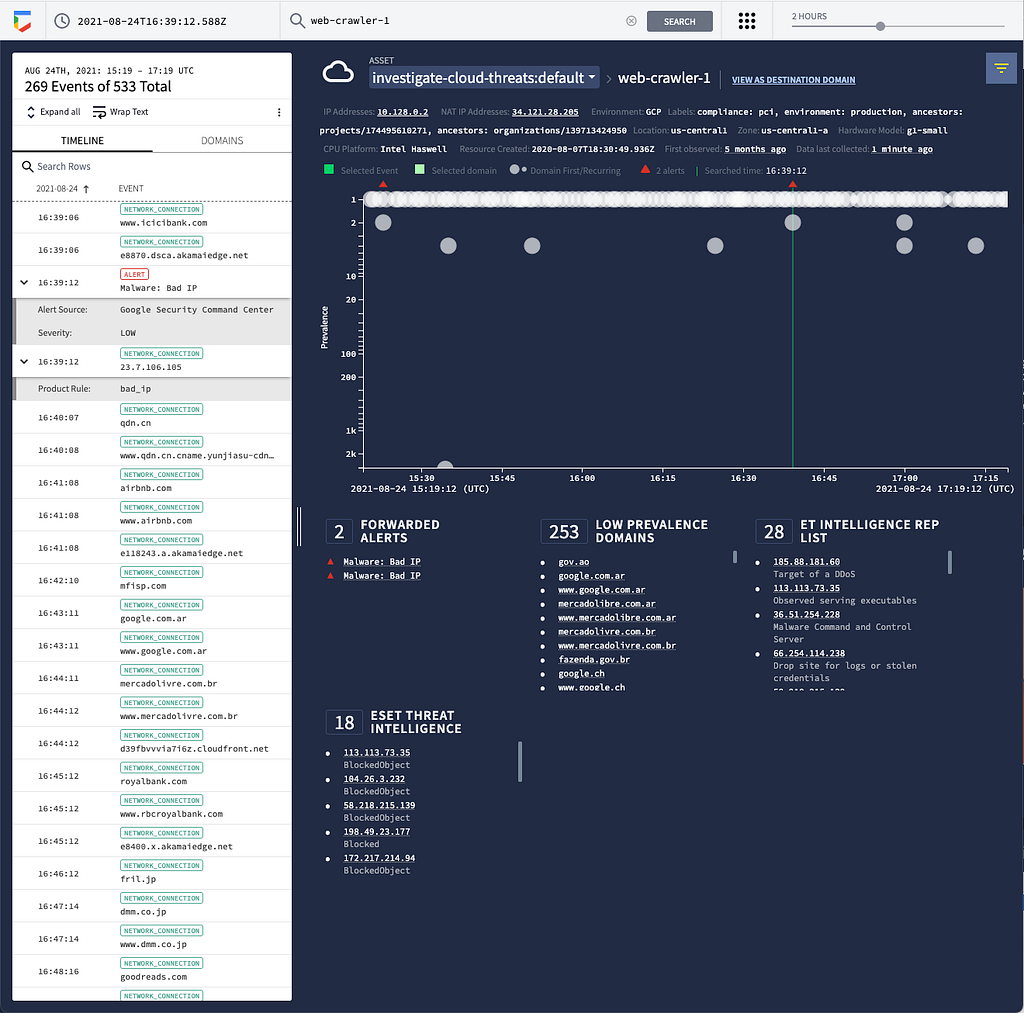
Task: Click the red ALERT badge
Action: pyautogui.click(x=134, y=274)
